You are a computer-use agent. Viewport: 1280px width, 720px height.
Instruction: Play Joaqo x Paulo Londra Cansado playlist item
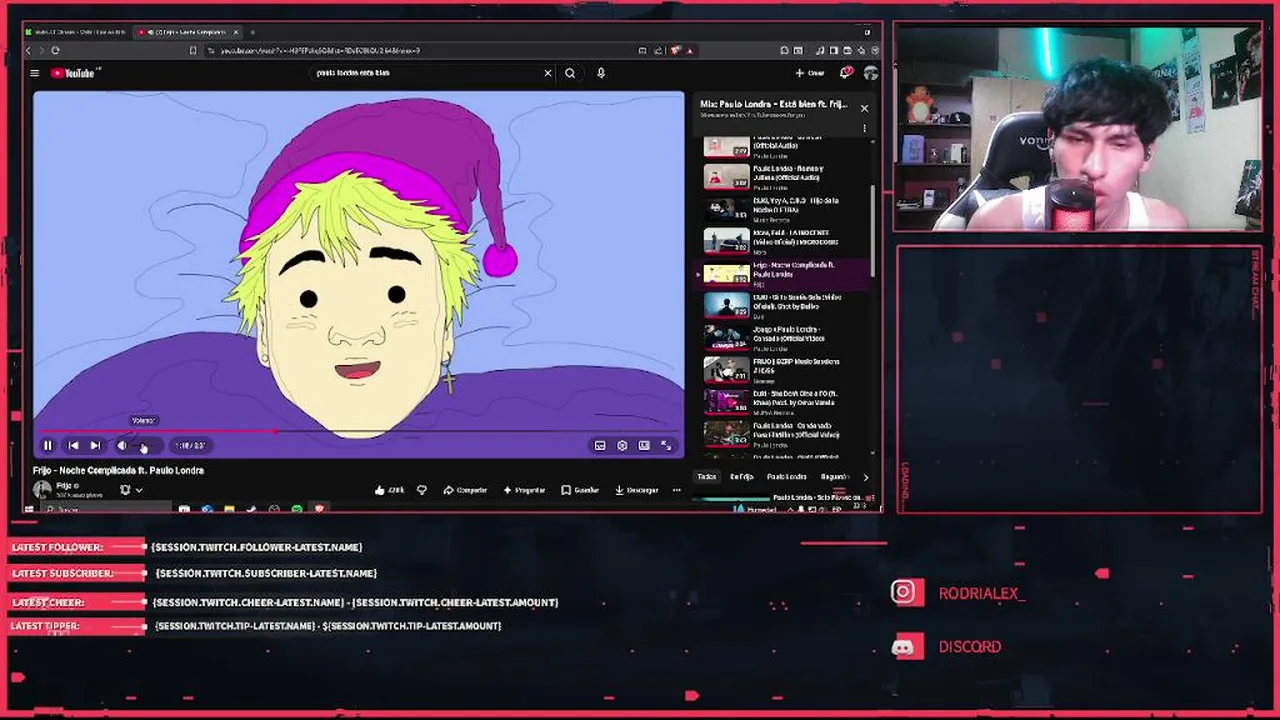(x=780, y=337)
